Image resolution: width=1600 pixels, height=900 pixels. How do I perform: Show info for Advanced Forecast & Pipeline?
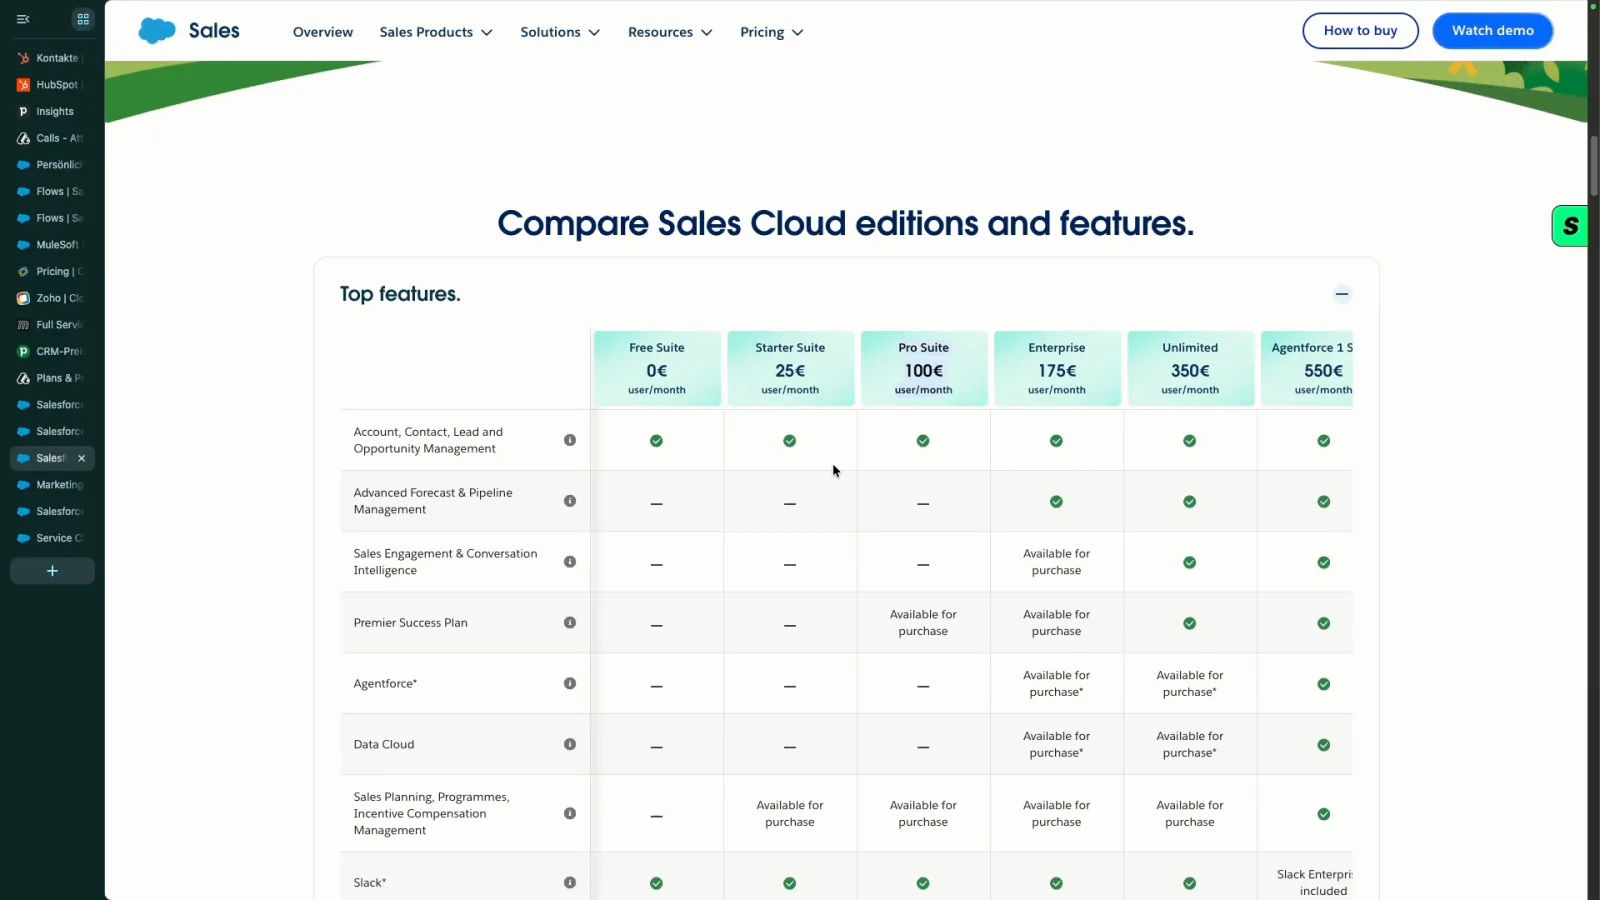coord(570,501)
